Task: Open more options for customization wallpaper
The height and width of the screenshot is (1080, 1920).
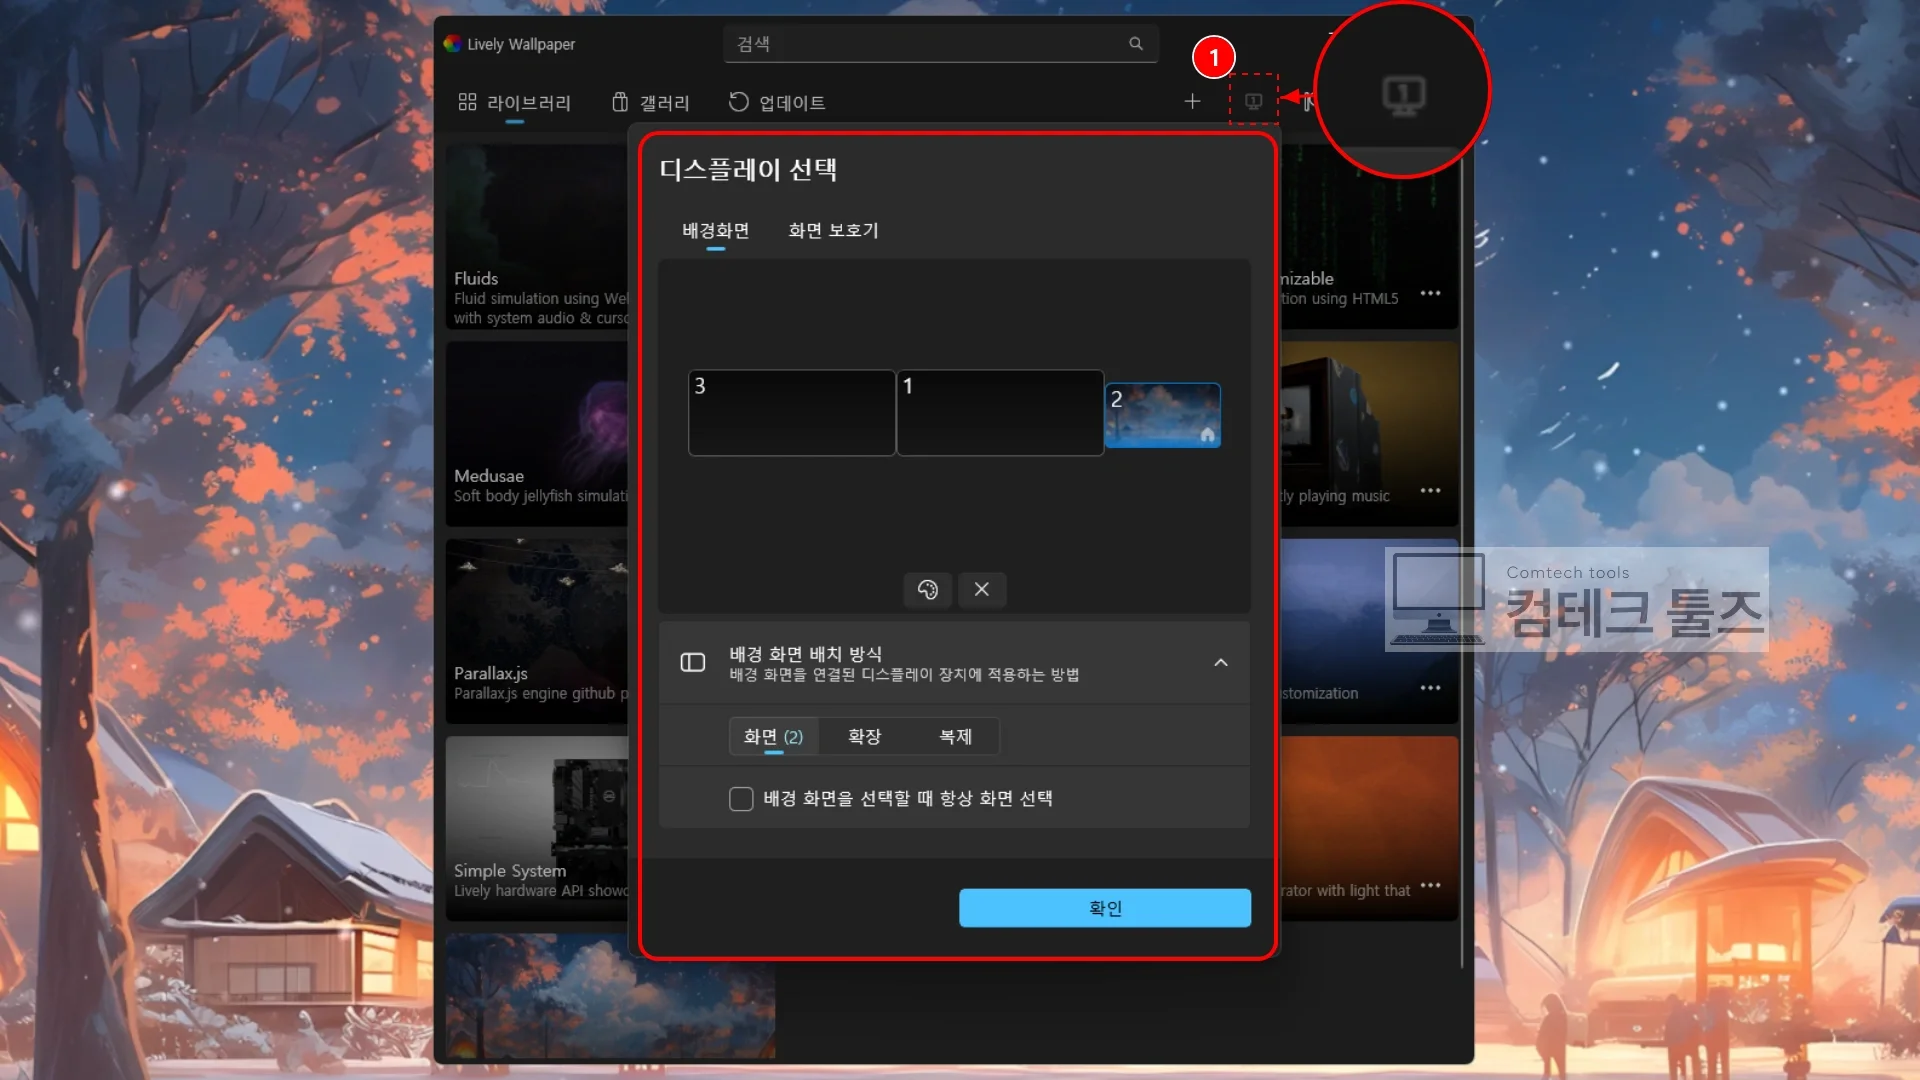Action: coord(1430,687)
